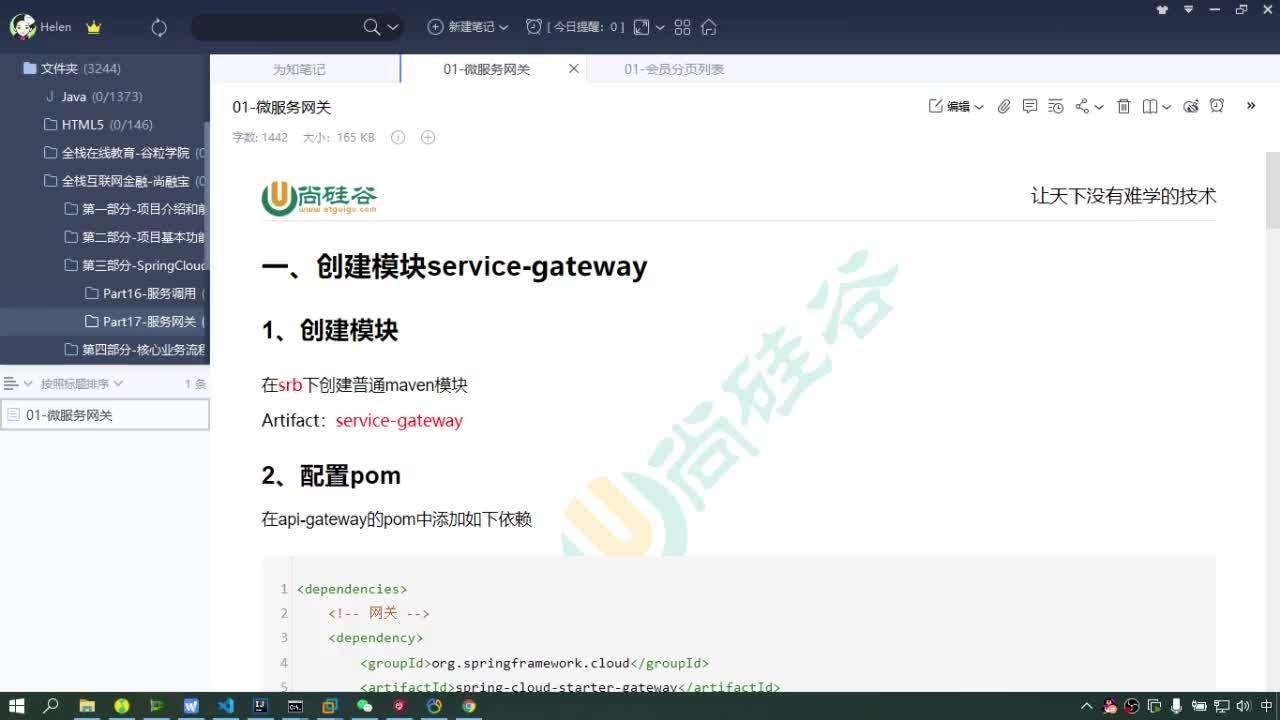Toggle reading mode book icon
The image size is (1280, 720).
point(1150,106)
